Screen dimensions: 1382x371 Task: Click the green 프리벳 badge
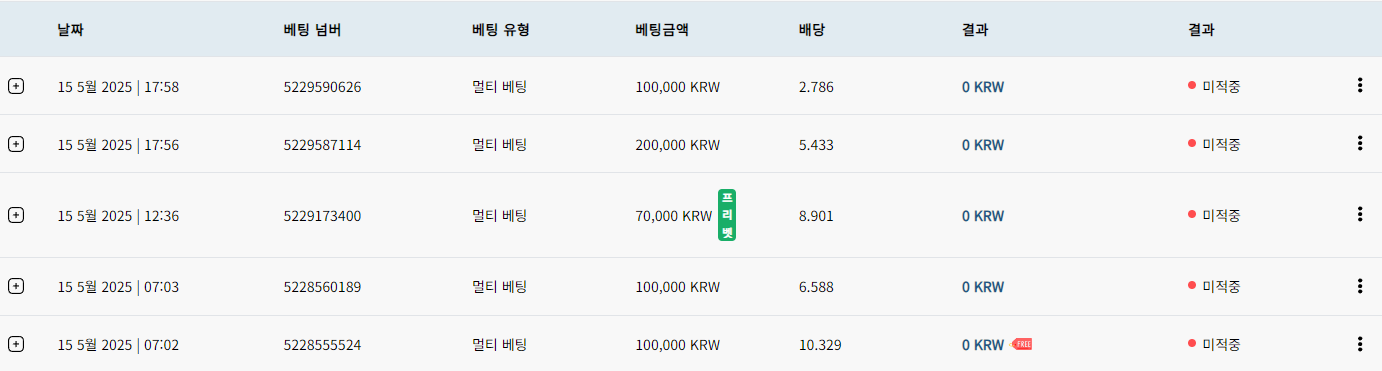pos(727,215)
